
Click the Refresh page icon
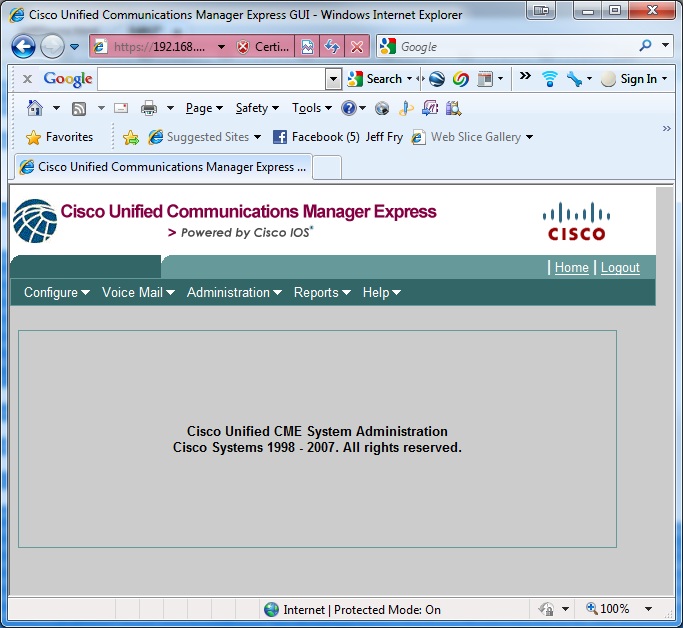point(332,47)
